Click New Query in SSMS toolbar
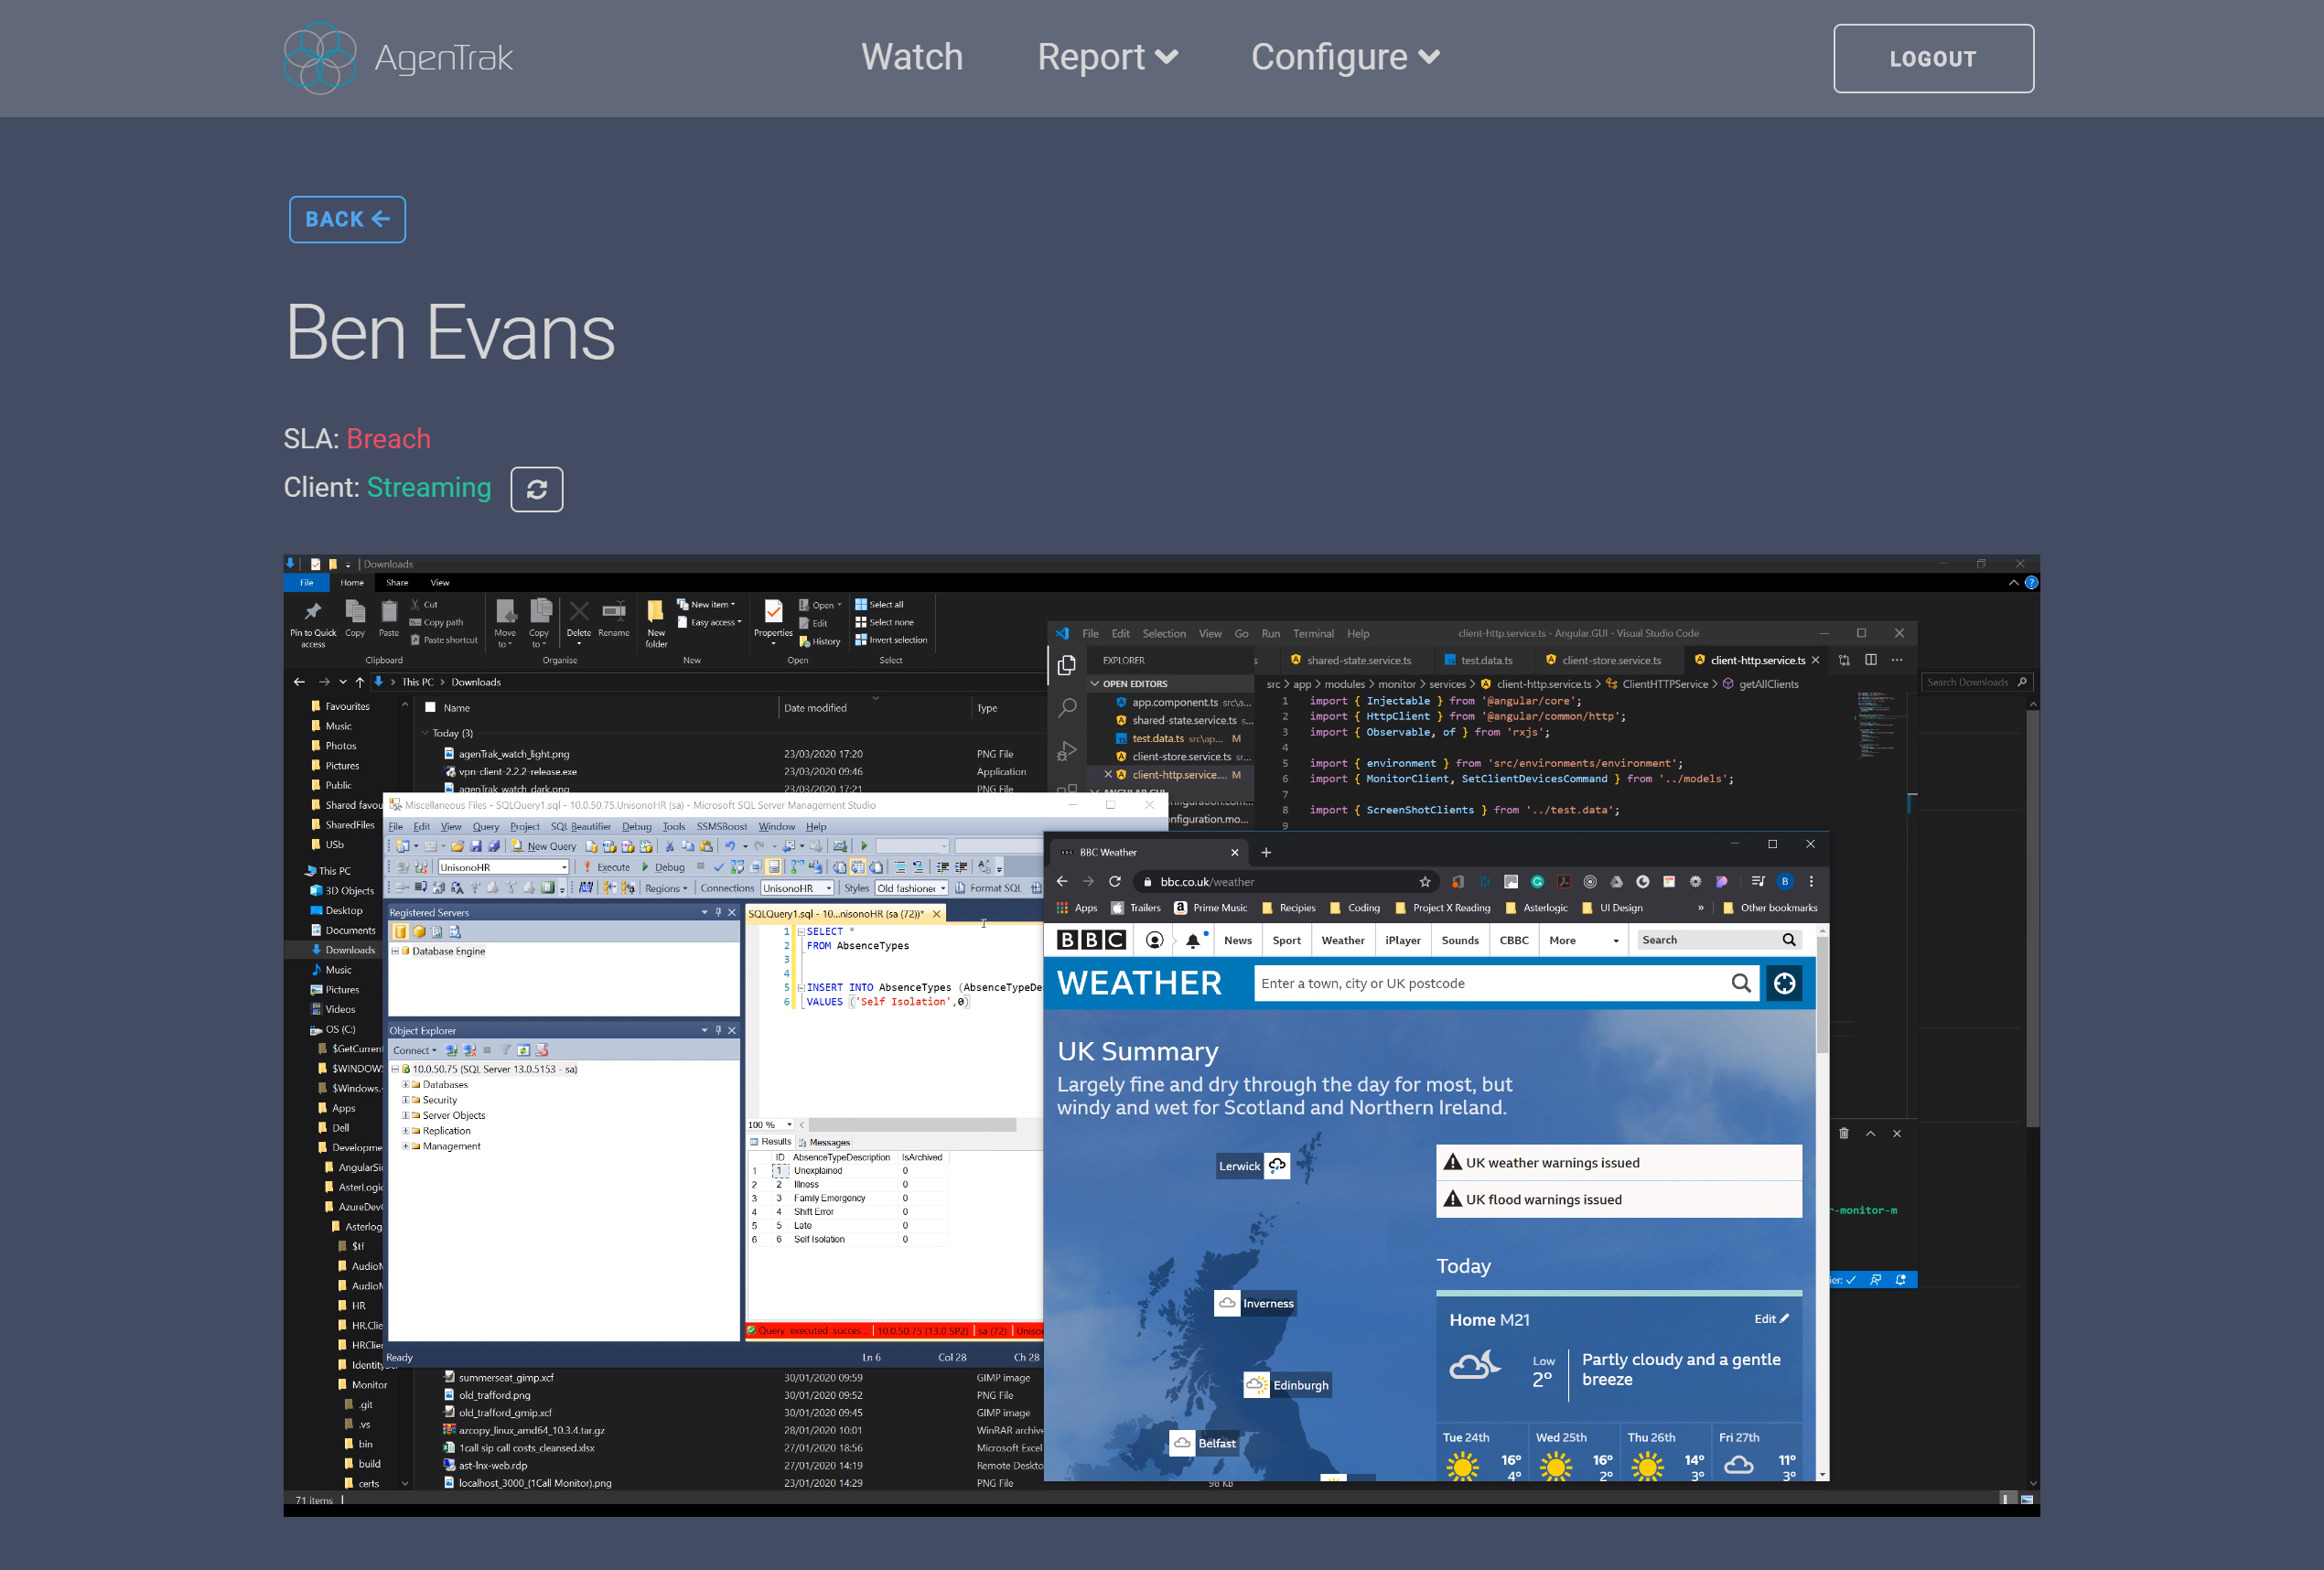2324x1570 pixels. (x=544, y=846)
